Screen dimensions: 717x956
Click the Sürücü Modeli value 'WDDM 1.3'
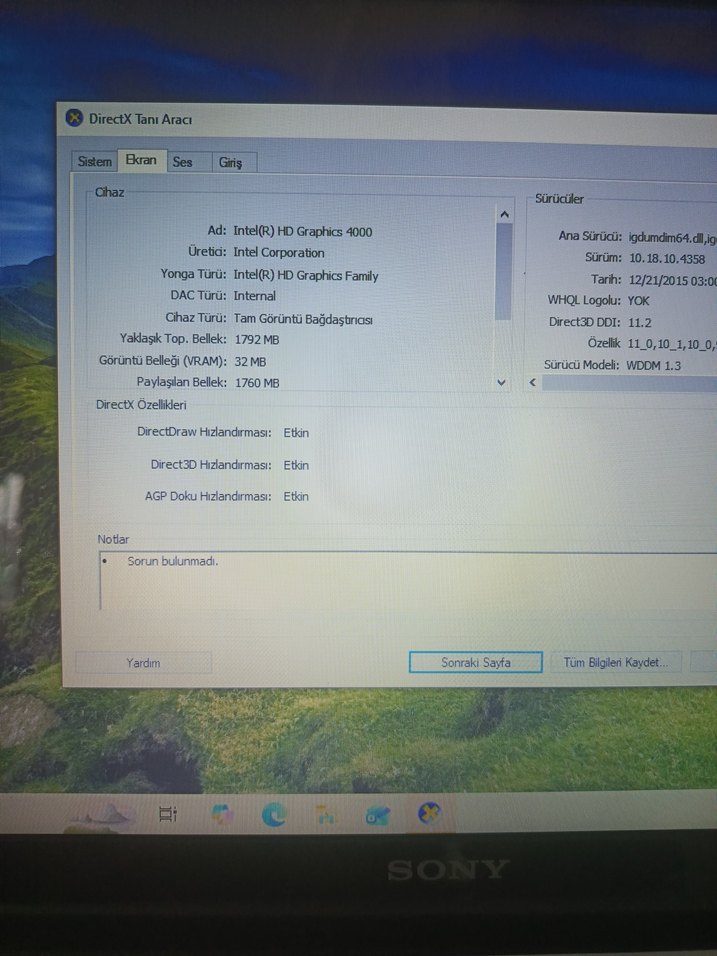tap(654, 365)
